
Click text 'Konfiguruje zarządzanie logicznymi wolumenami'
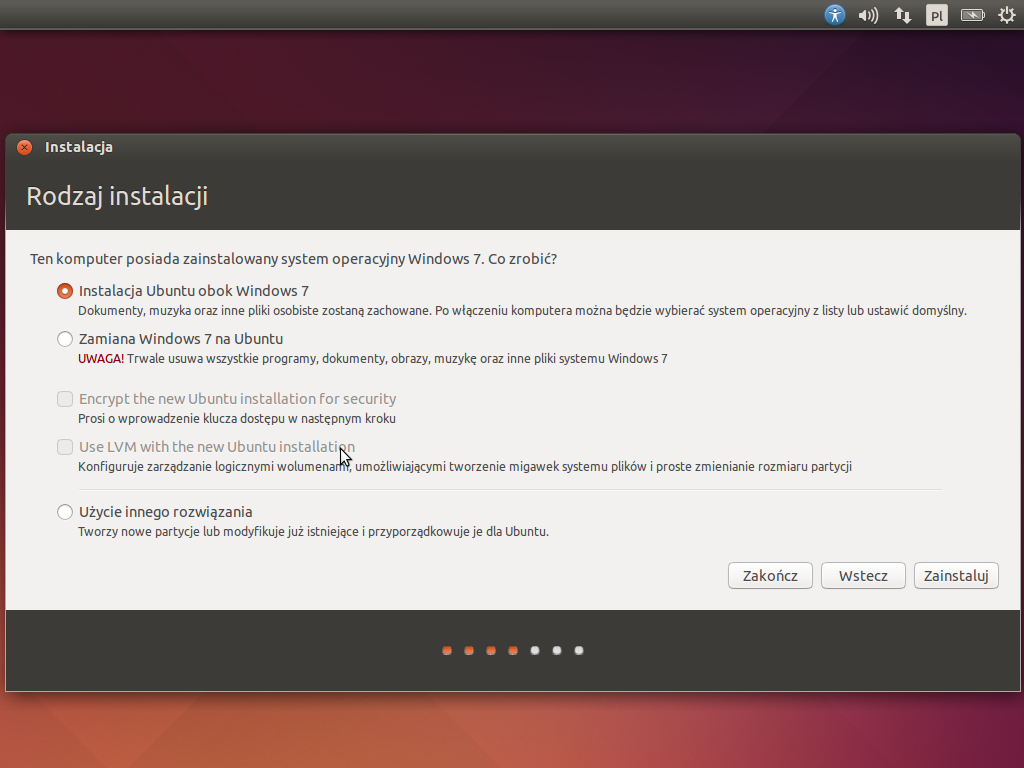215,467
